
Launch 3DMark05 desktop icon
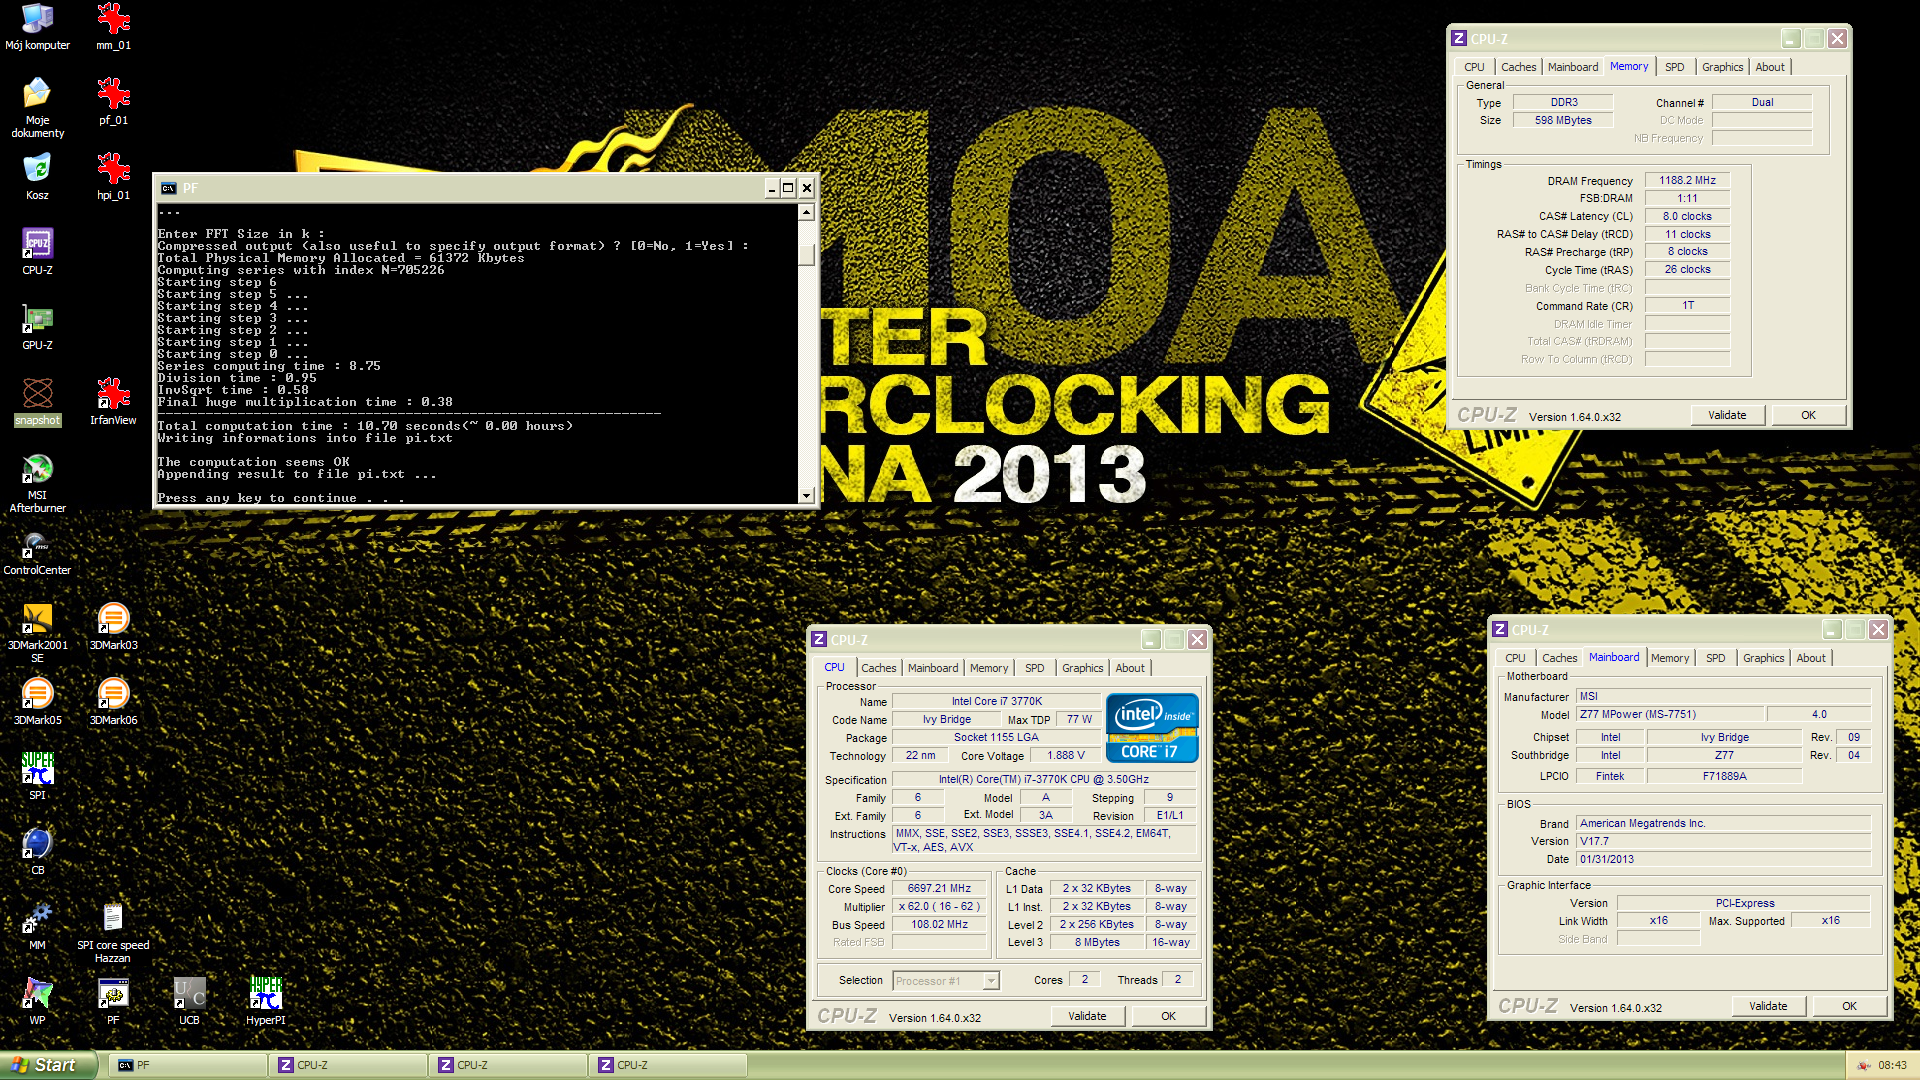click(x=37, y=702)
